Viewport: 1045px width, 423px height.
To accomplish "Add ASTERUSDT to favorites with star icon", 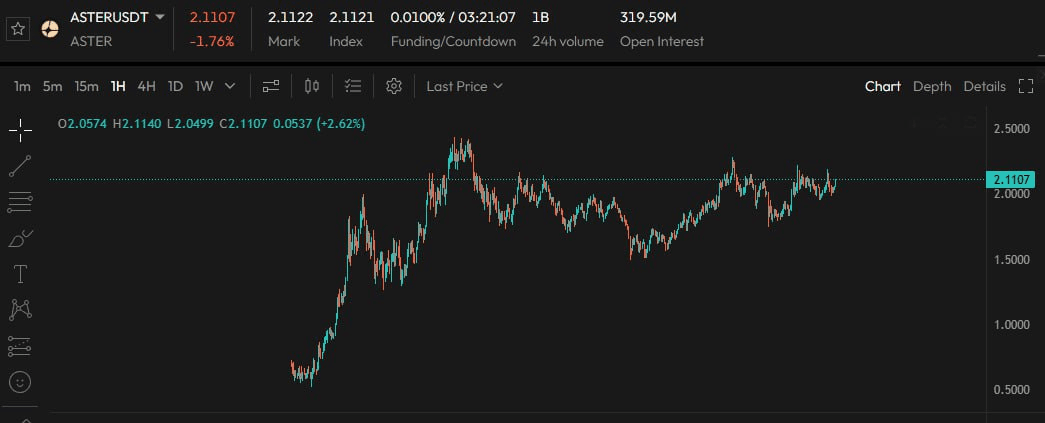I will pyautogui.click(x=17, y=29).
